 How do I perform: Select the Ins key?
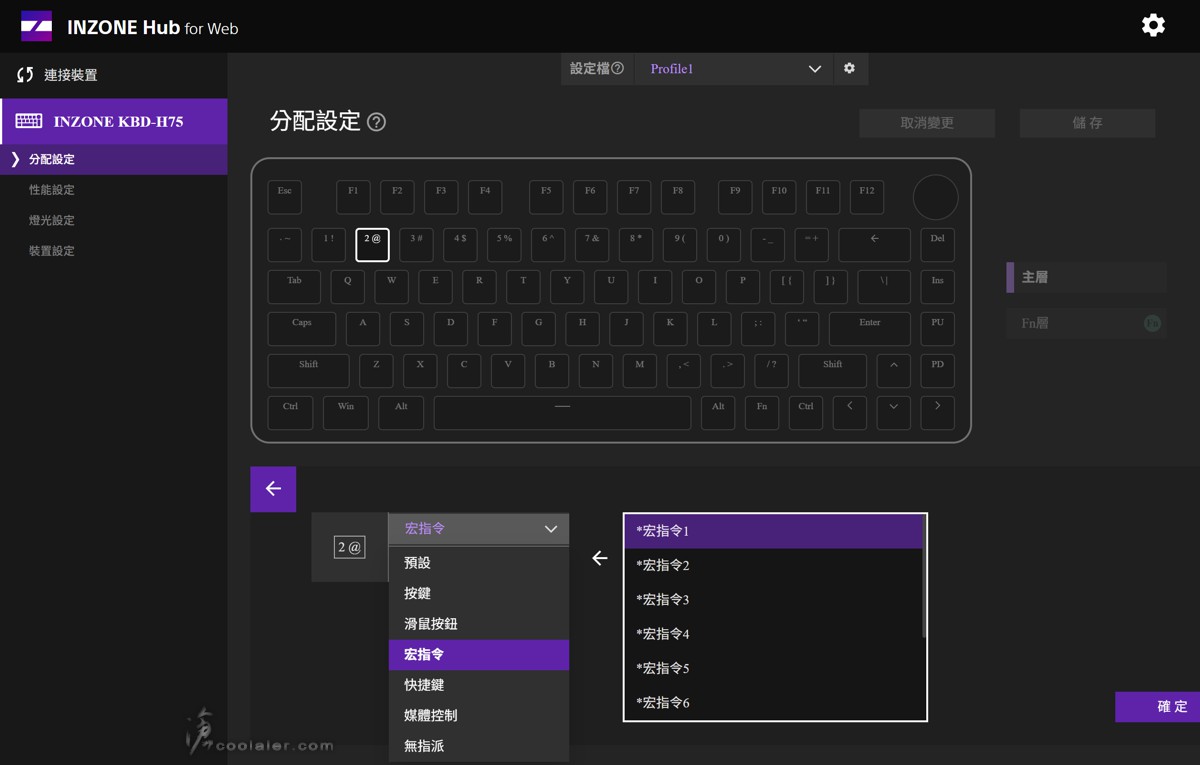[x=937, y=286]
